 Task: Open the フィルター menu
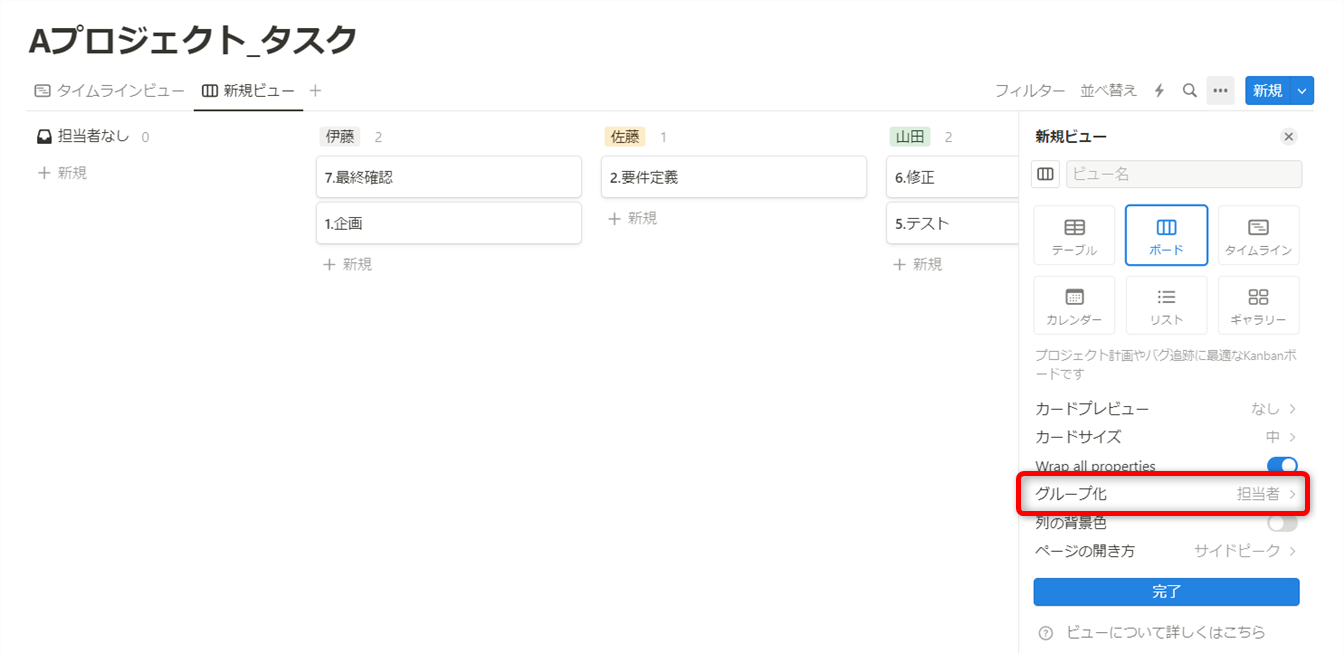1030,90
